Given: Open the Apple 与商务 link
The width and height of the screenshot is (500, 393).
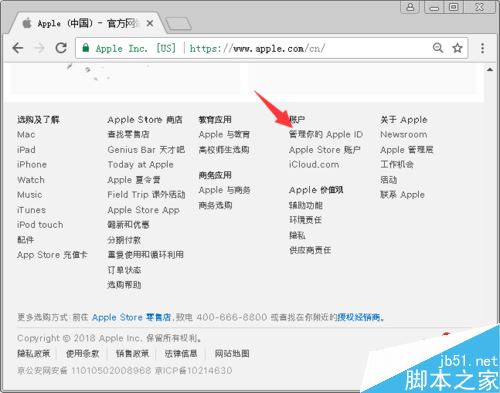Looking at the screenshot, I should click(224, 190).
